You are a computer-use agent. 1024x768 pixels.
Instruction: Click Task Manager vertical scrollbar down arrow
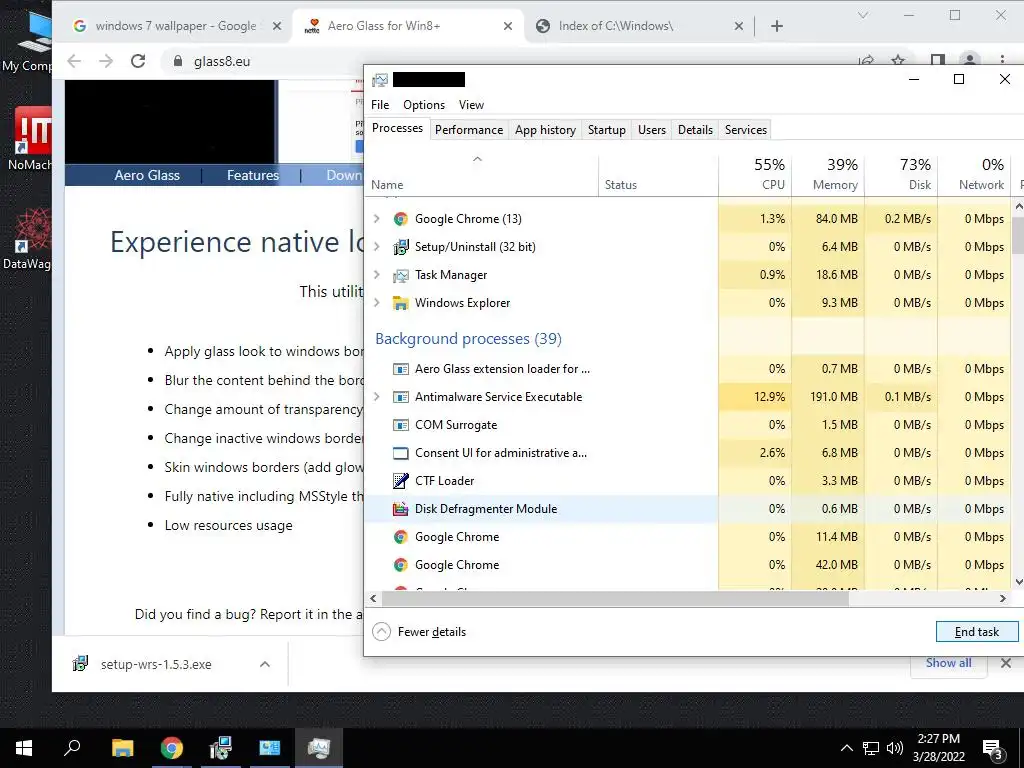point(1019,582)
